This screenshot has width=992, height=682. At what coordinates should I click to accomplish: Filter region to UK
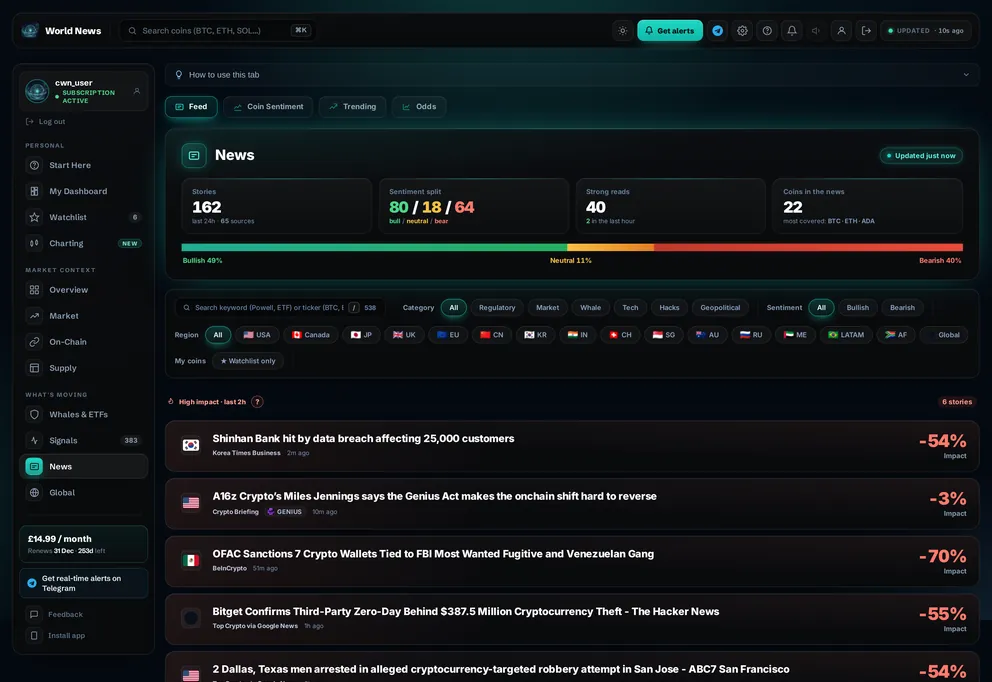[404, 335]
